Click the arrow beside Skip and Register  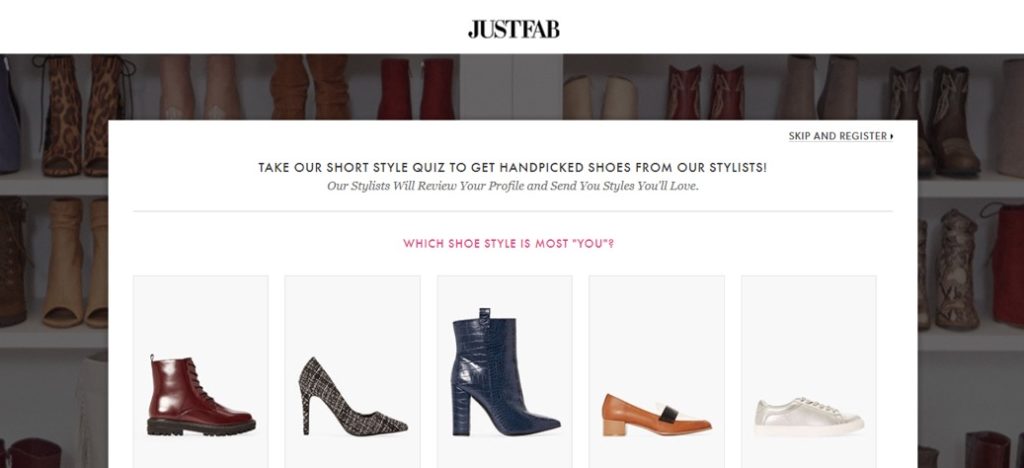pyautogui.click(x=891, y=136)
